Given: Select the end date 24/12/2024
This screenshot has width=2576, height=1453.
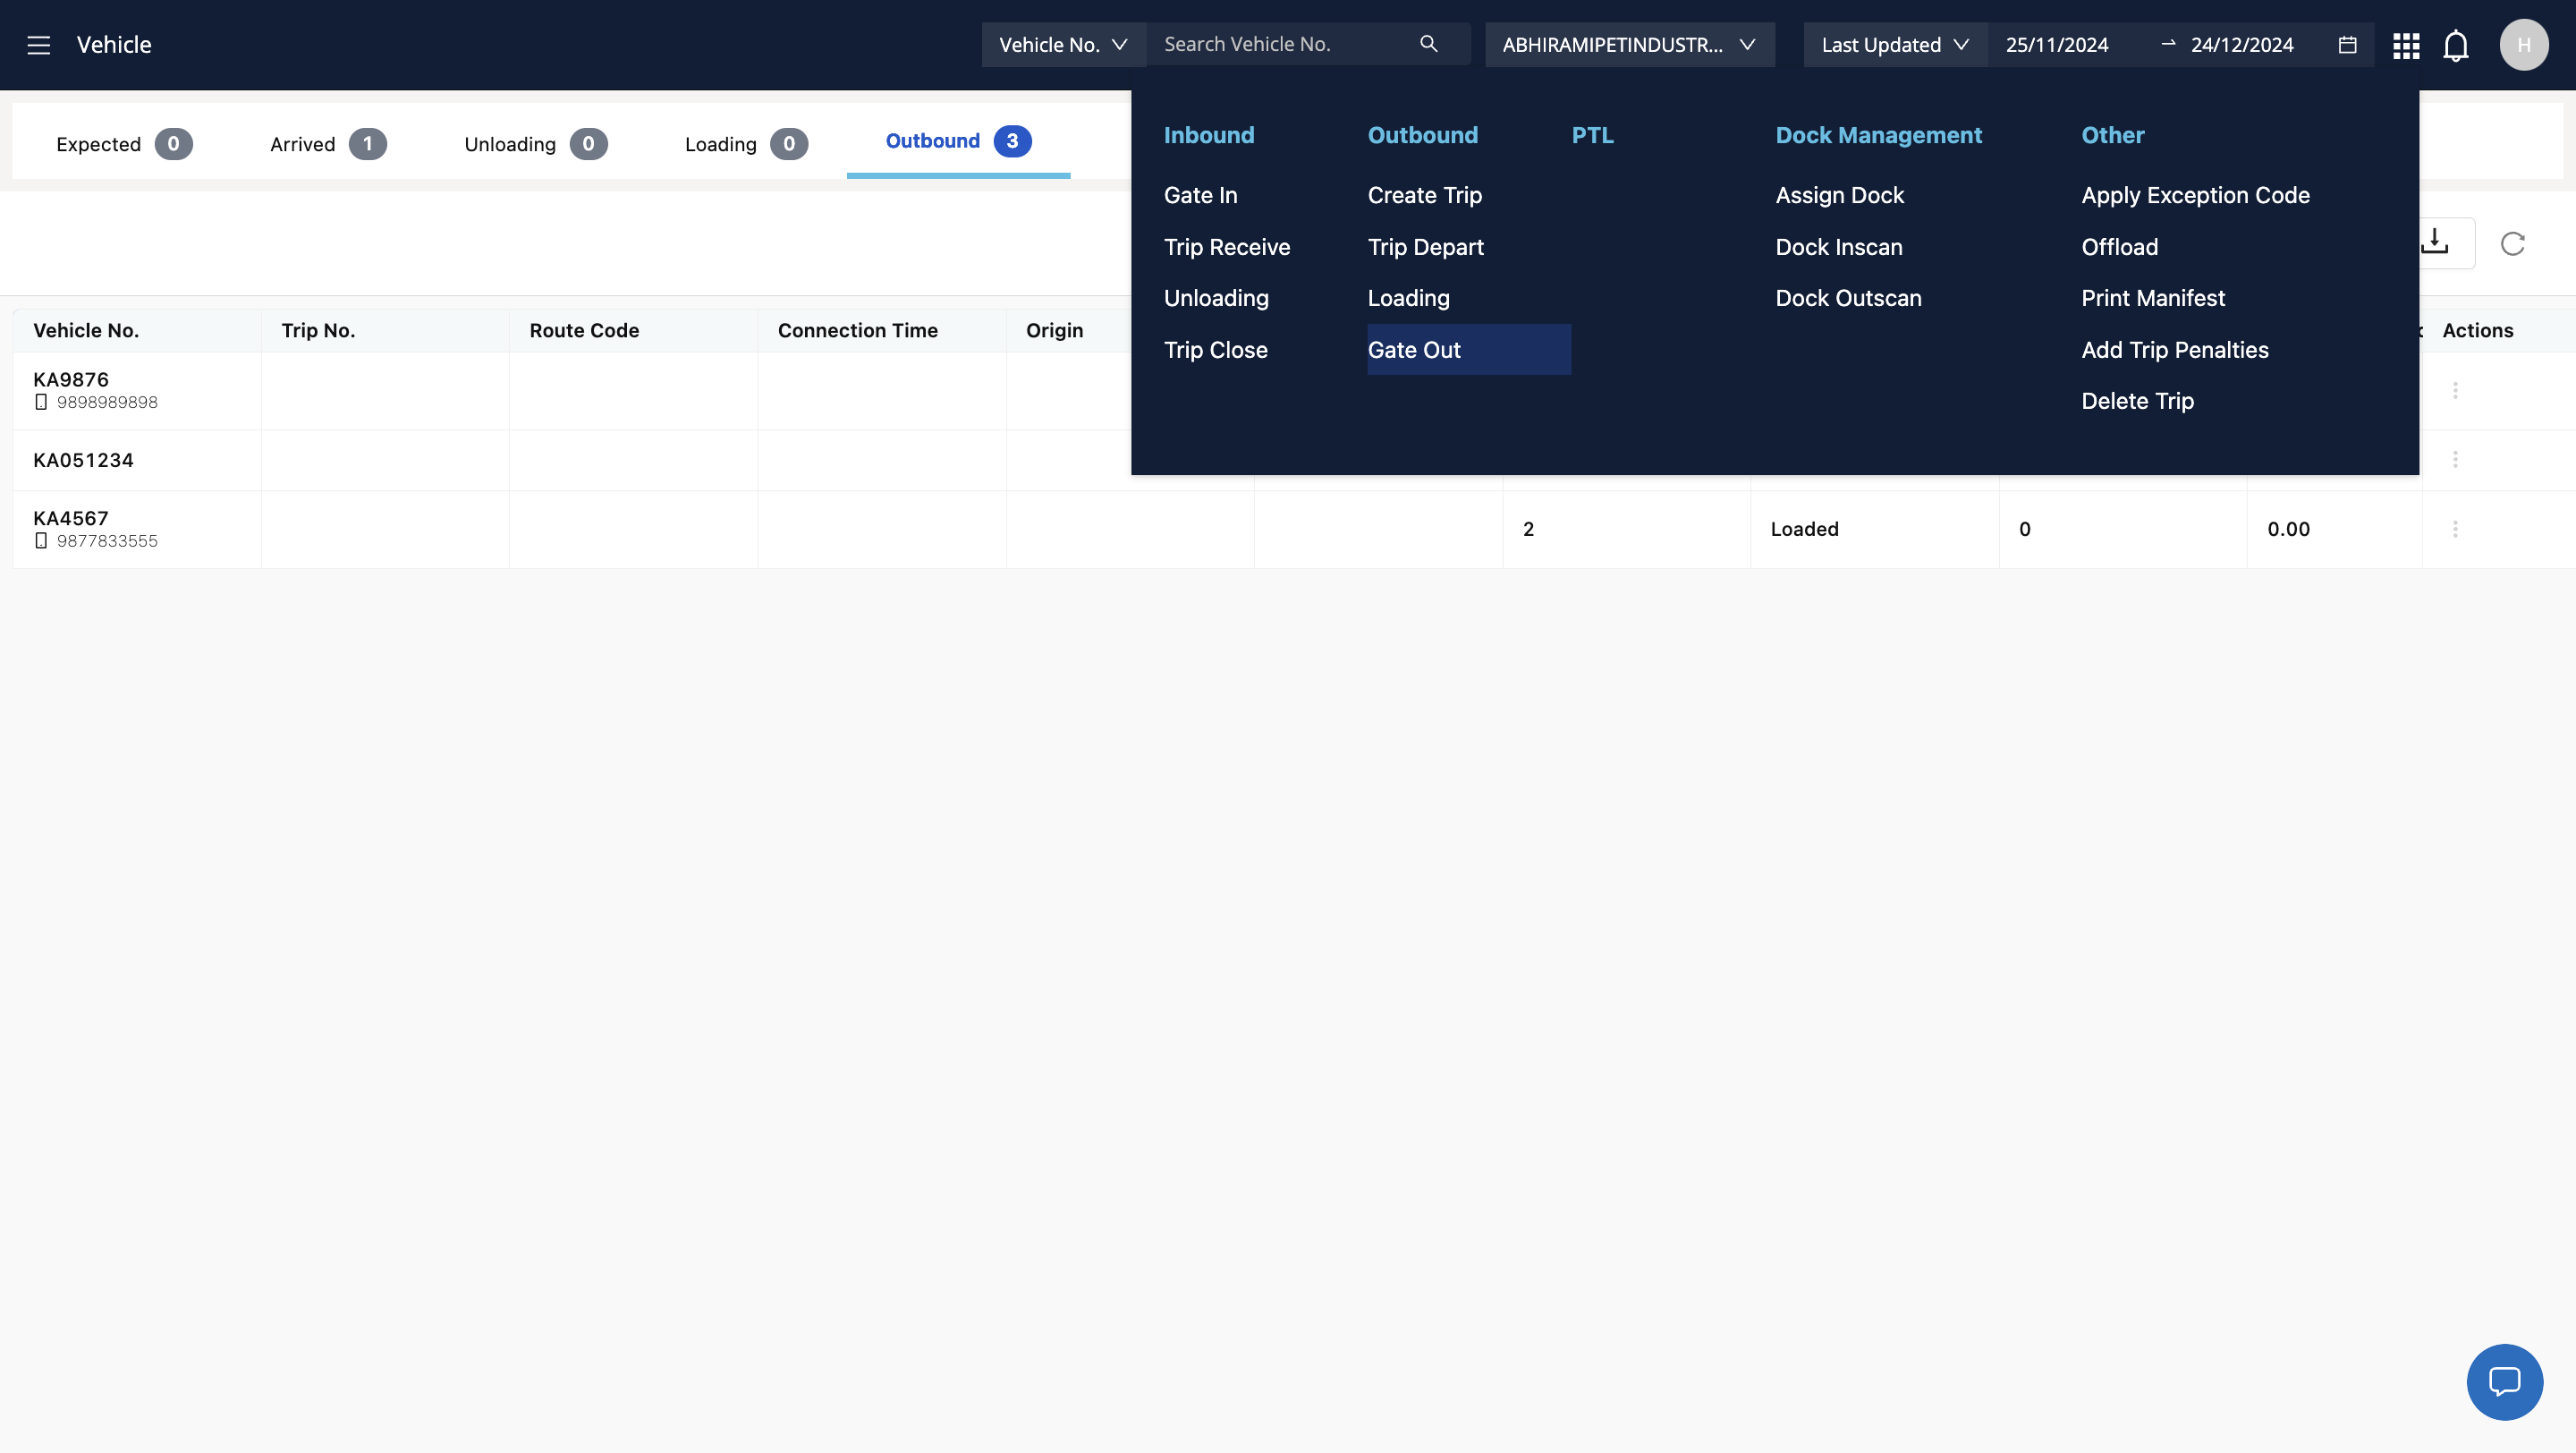Looking at the screenshot, I should (x=2242, y=45).
